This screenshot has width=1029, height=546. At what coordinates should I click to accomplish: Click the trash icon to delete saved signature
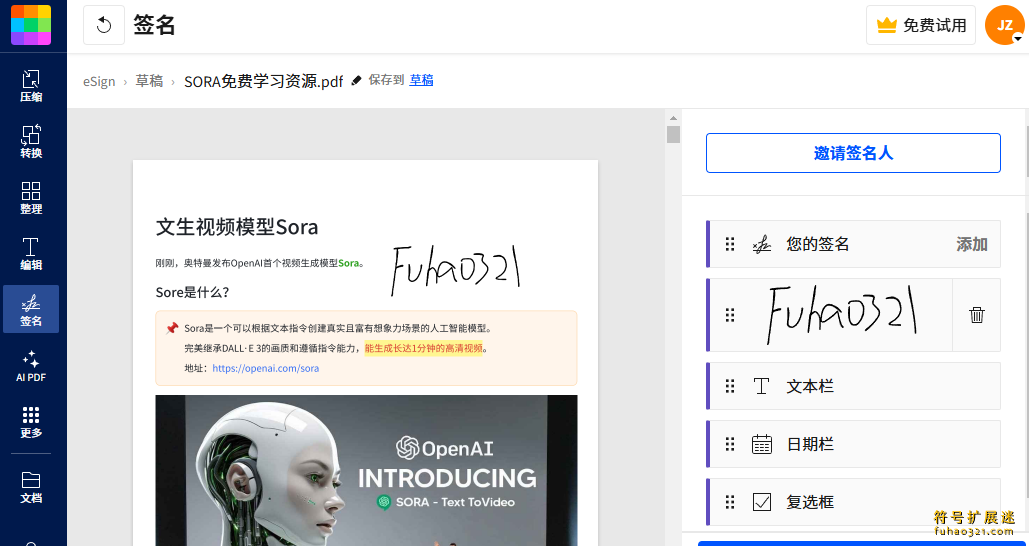coord(976,315)
